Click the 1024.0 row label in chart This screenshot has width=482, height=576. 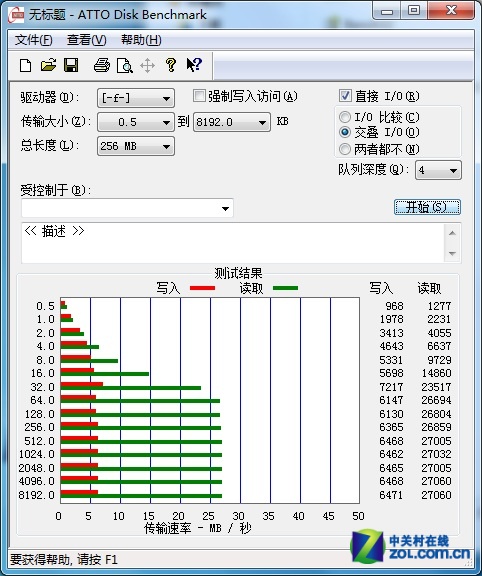37,454
